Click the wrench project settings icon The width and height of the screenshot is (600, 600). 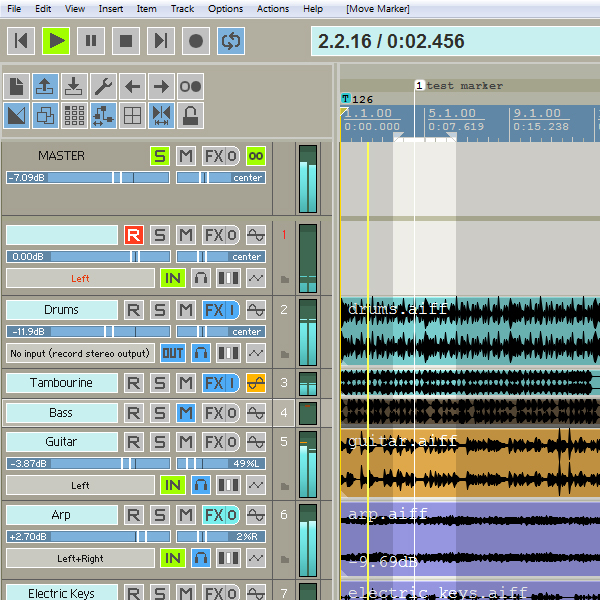103,86
